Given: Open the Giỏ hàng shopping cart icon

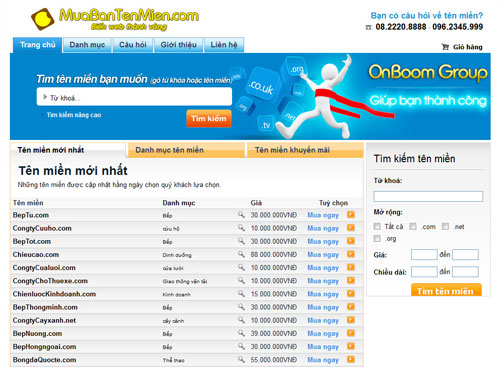Looking at the screenshot, I should click(x=445, y=47).
